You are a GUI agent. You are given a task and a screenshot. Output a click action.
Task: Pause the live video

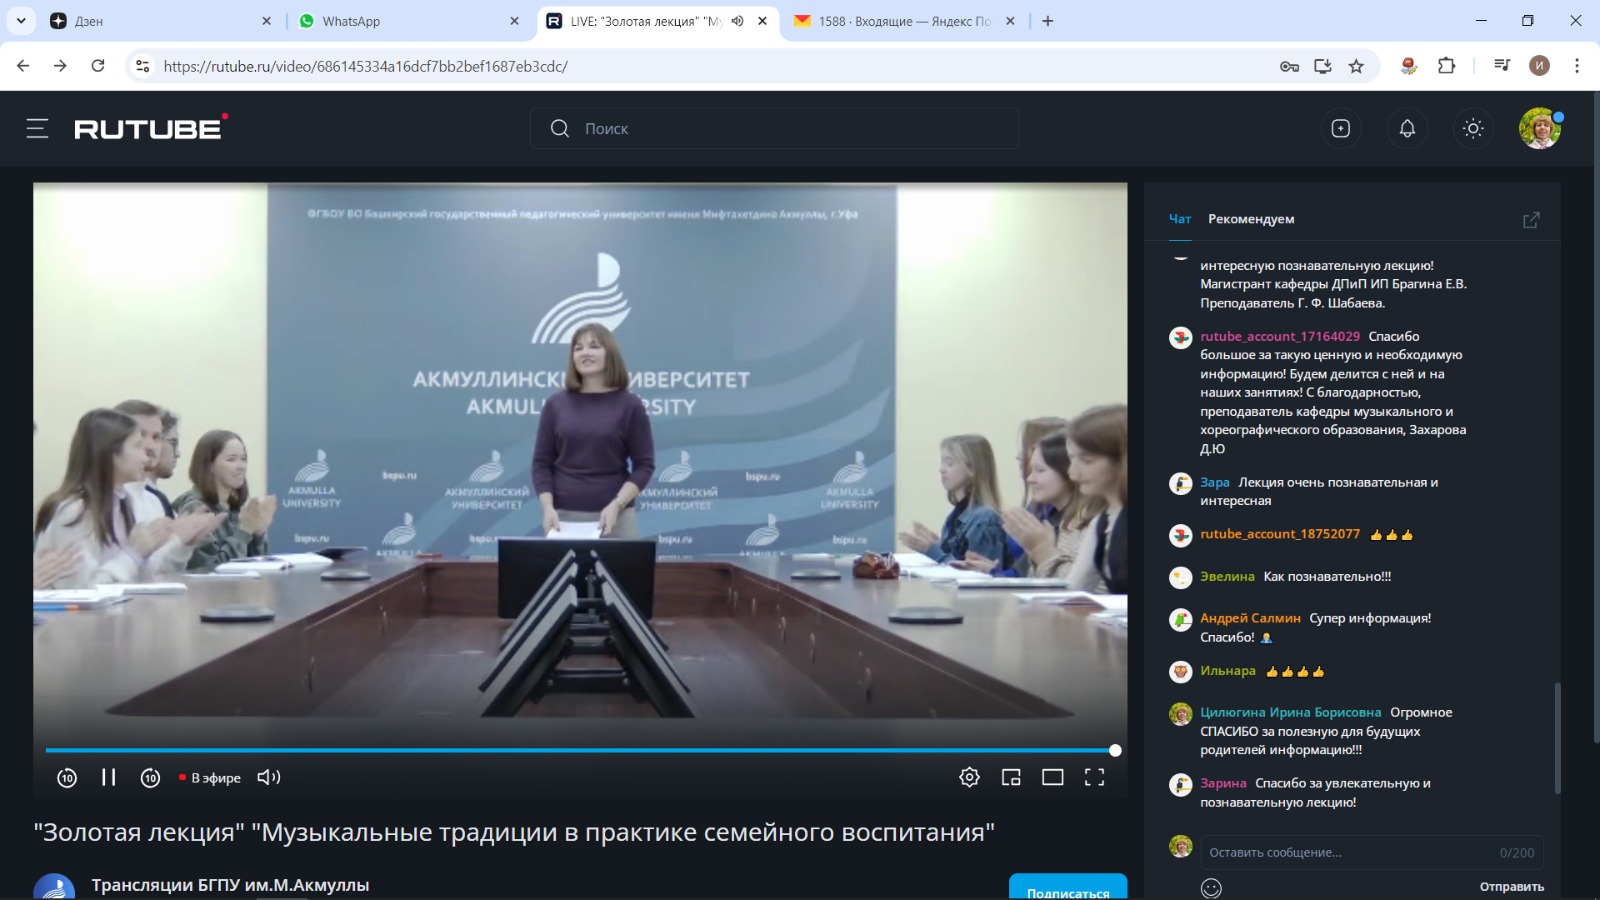click(109, 777)
